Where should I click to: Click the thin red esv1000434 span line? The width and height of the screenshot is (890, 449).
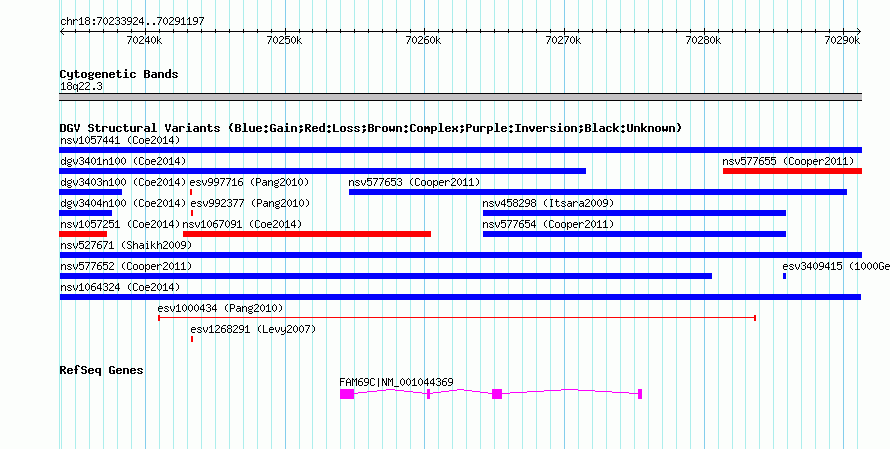(457, 318)
